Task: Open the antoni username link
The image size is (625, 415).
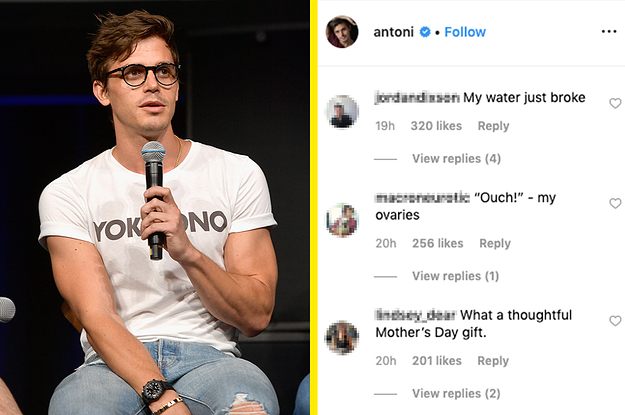Action: tap(393, 32)
